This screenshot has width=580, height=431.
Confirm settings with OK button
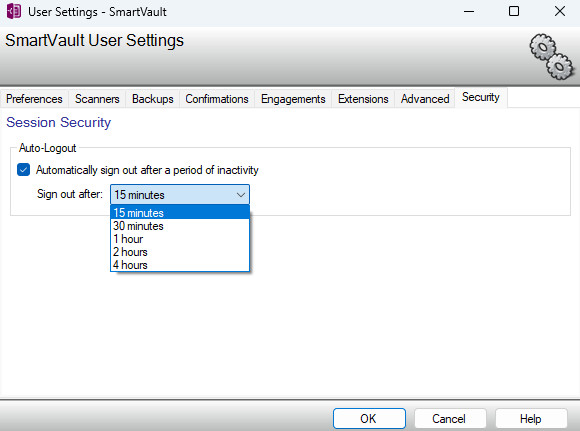pos(369,418)
